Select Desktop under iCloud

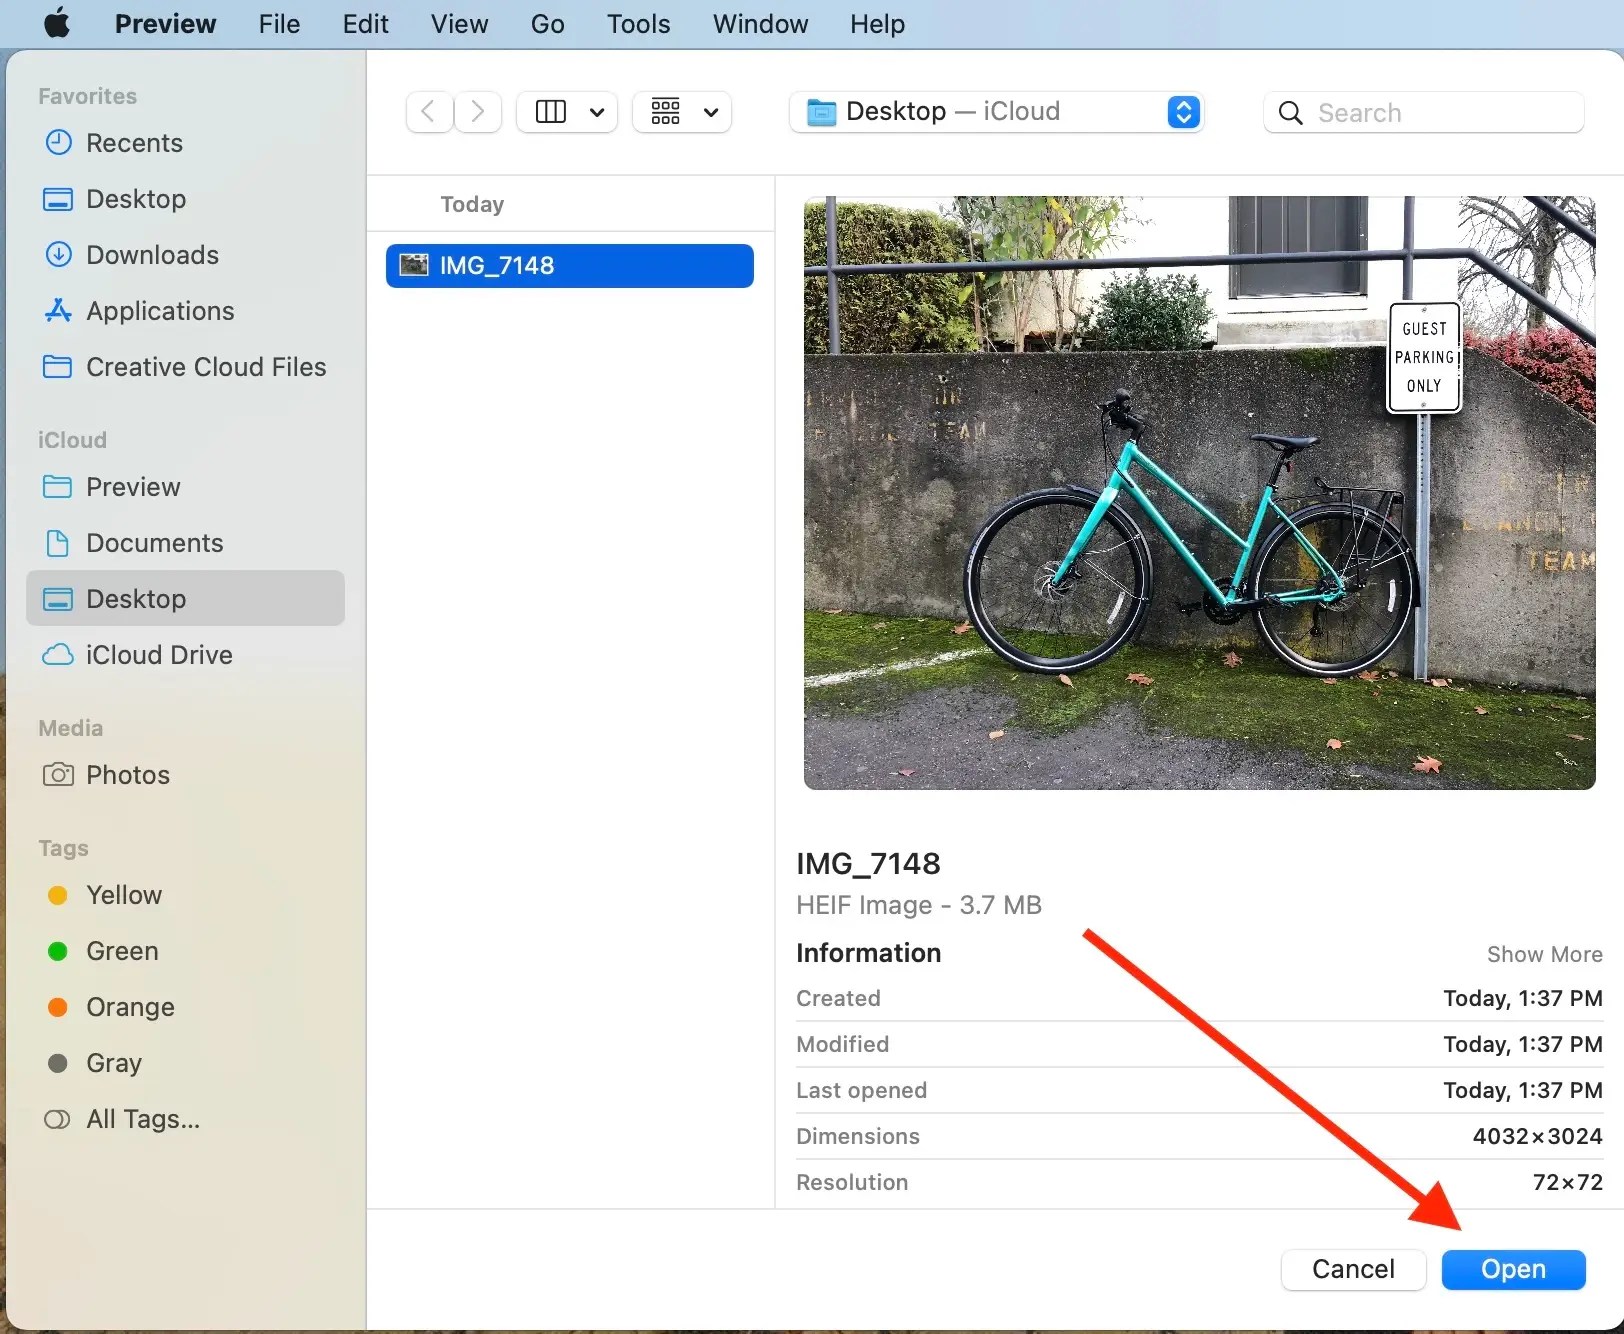coord(186,599)
